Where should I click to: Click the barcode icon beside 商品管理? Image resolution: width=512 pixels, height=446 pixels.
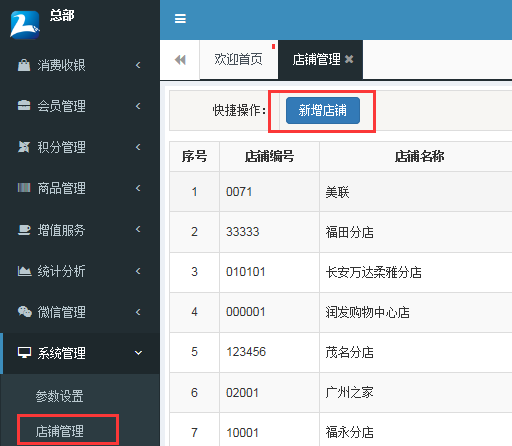(24, 188)
